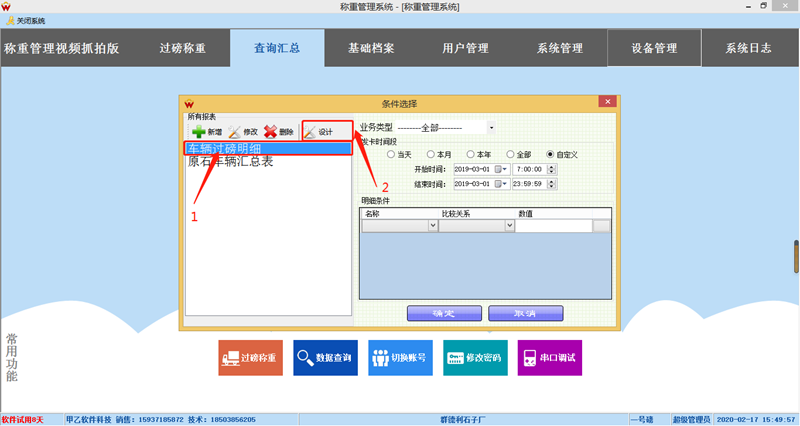This screenshot has height=426, width=800.
Task: Open the 修改密码 change password tile
Action: pos(475,357)
